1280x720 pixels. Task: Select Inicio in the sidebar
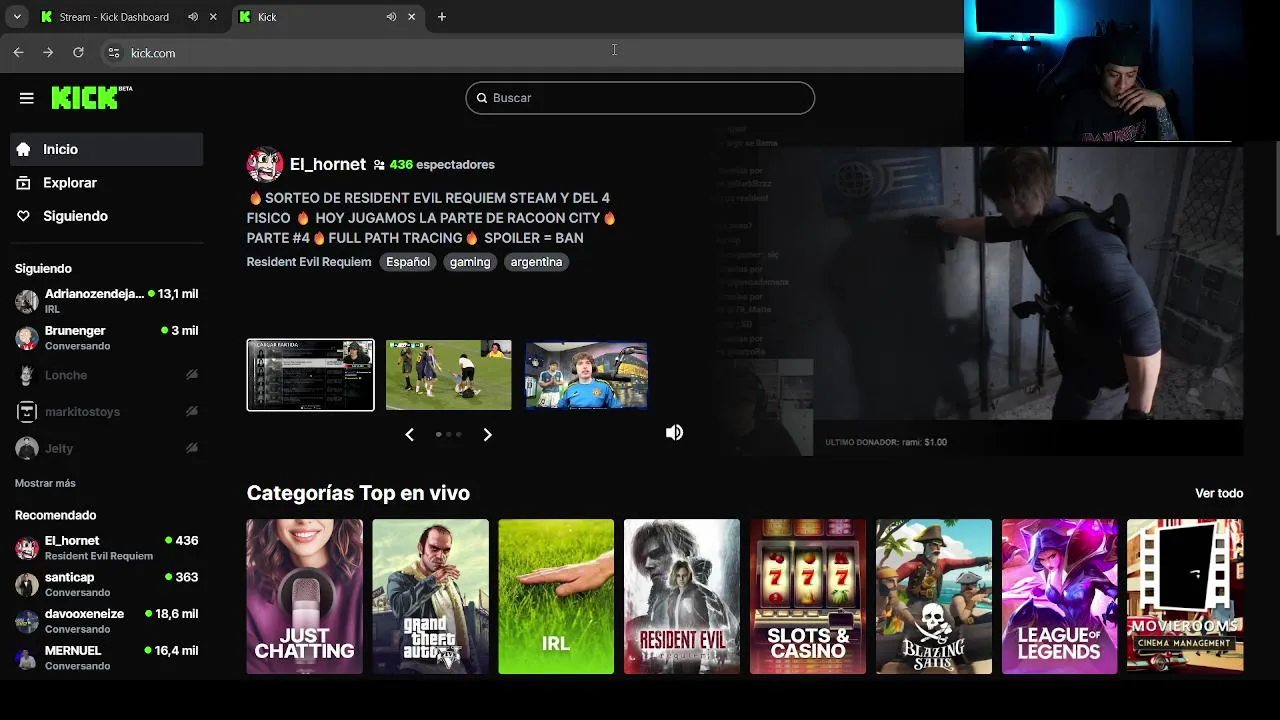106,149
